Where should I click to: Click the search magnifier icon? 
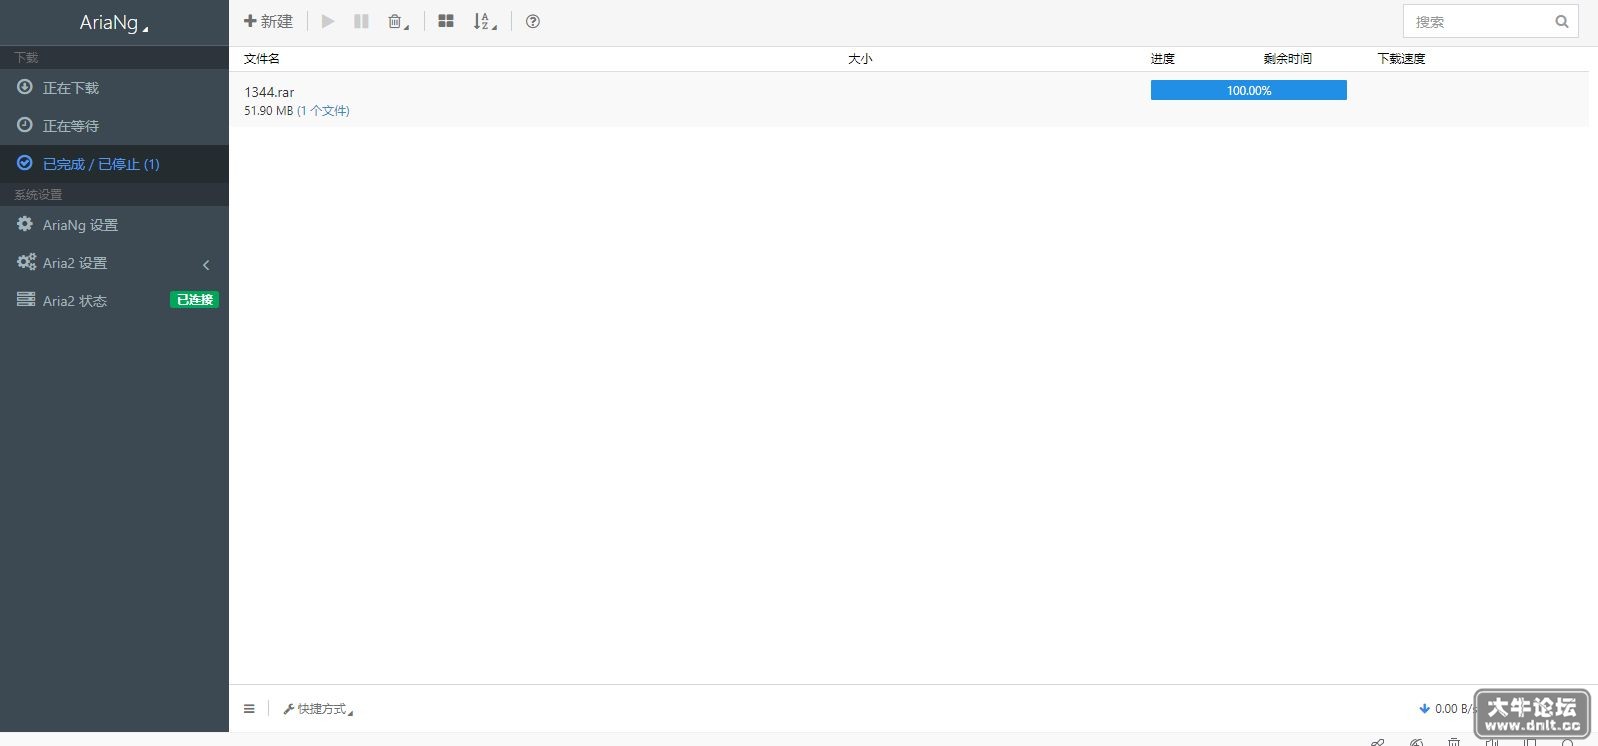tap(1561, 22)
